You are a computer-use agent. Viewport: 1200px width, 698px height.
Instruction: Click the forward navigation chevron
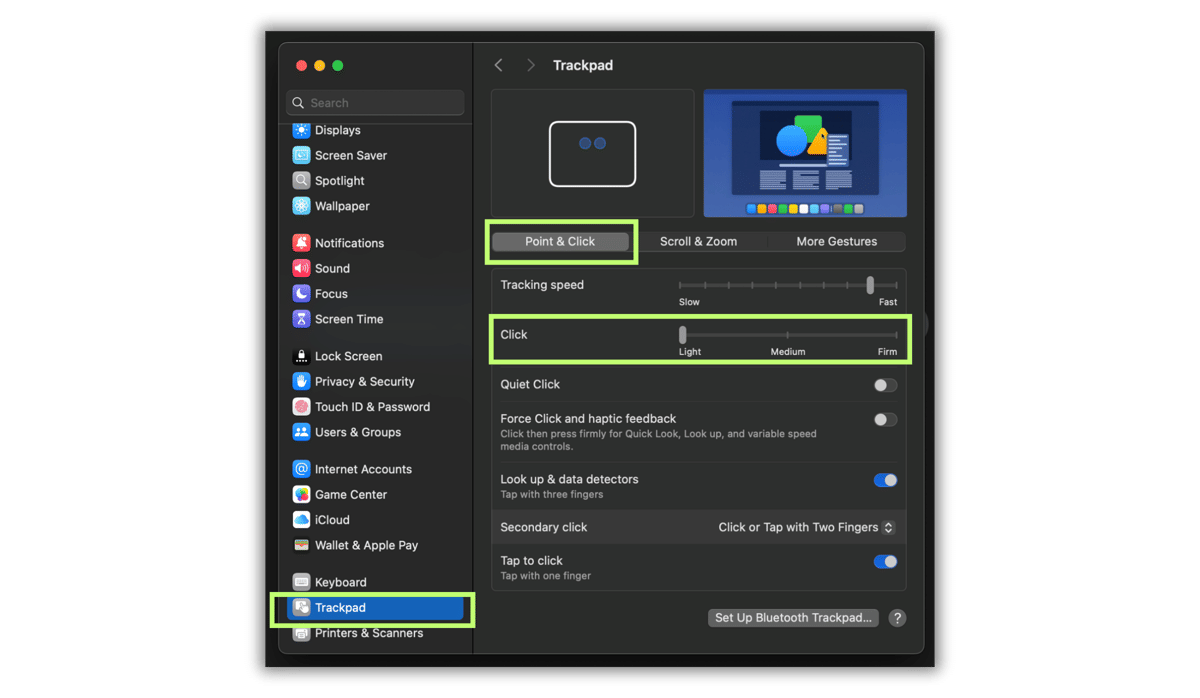[x=530, y=64]
